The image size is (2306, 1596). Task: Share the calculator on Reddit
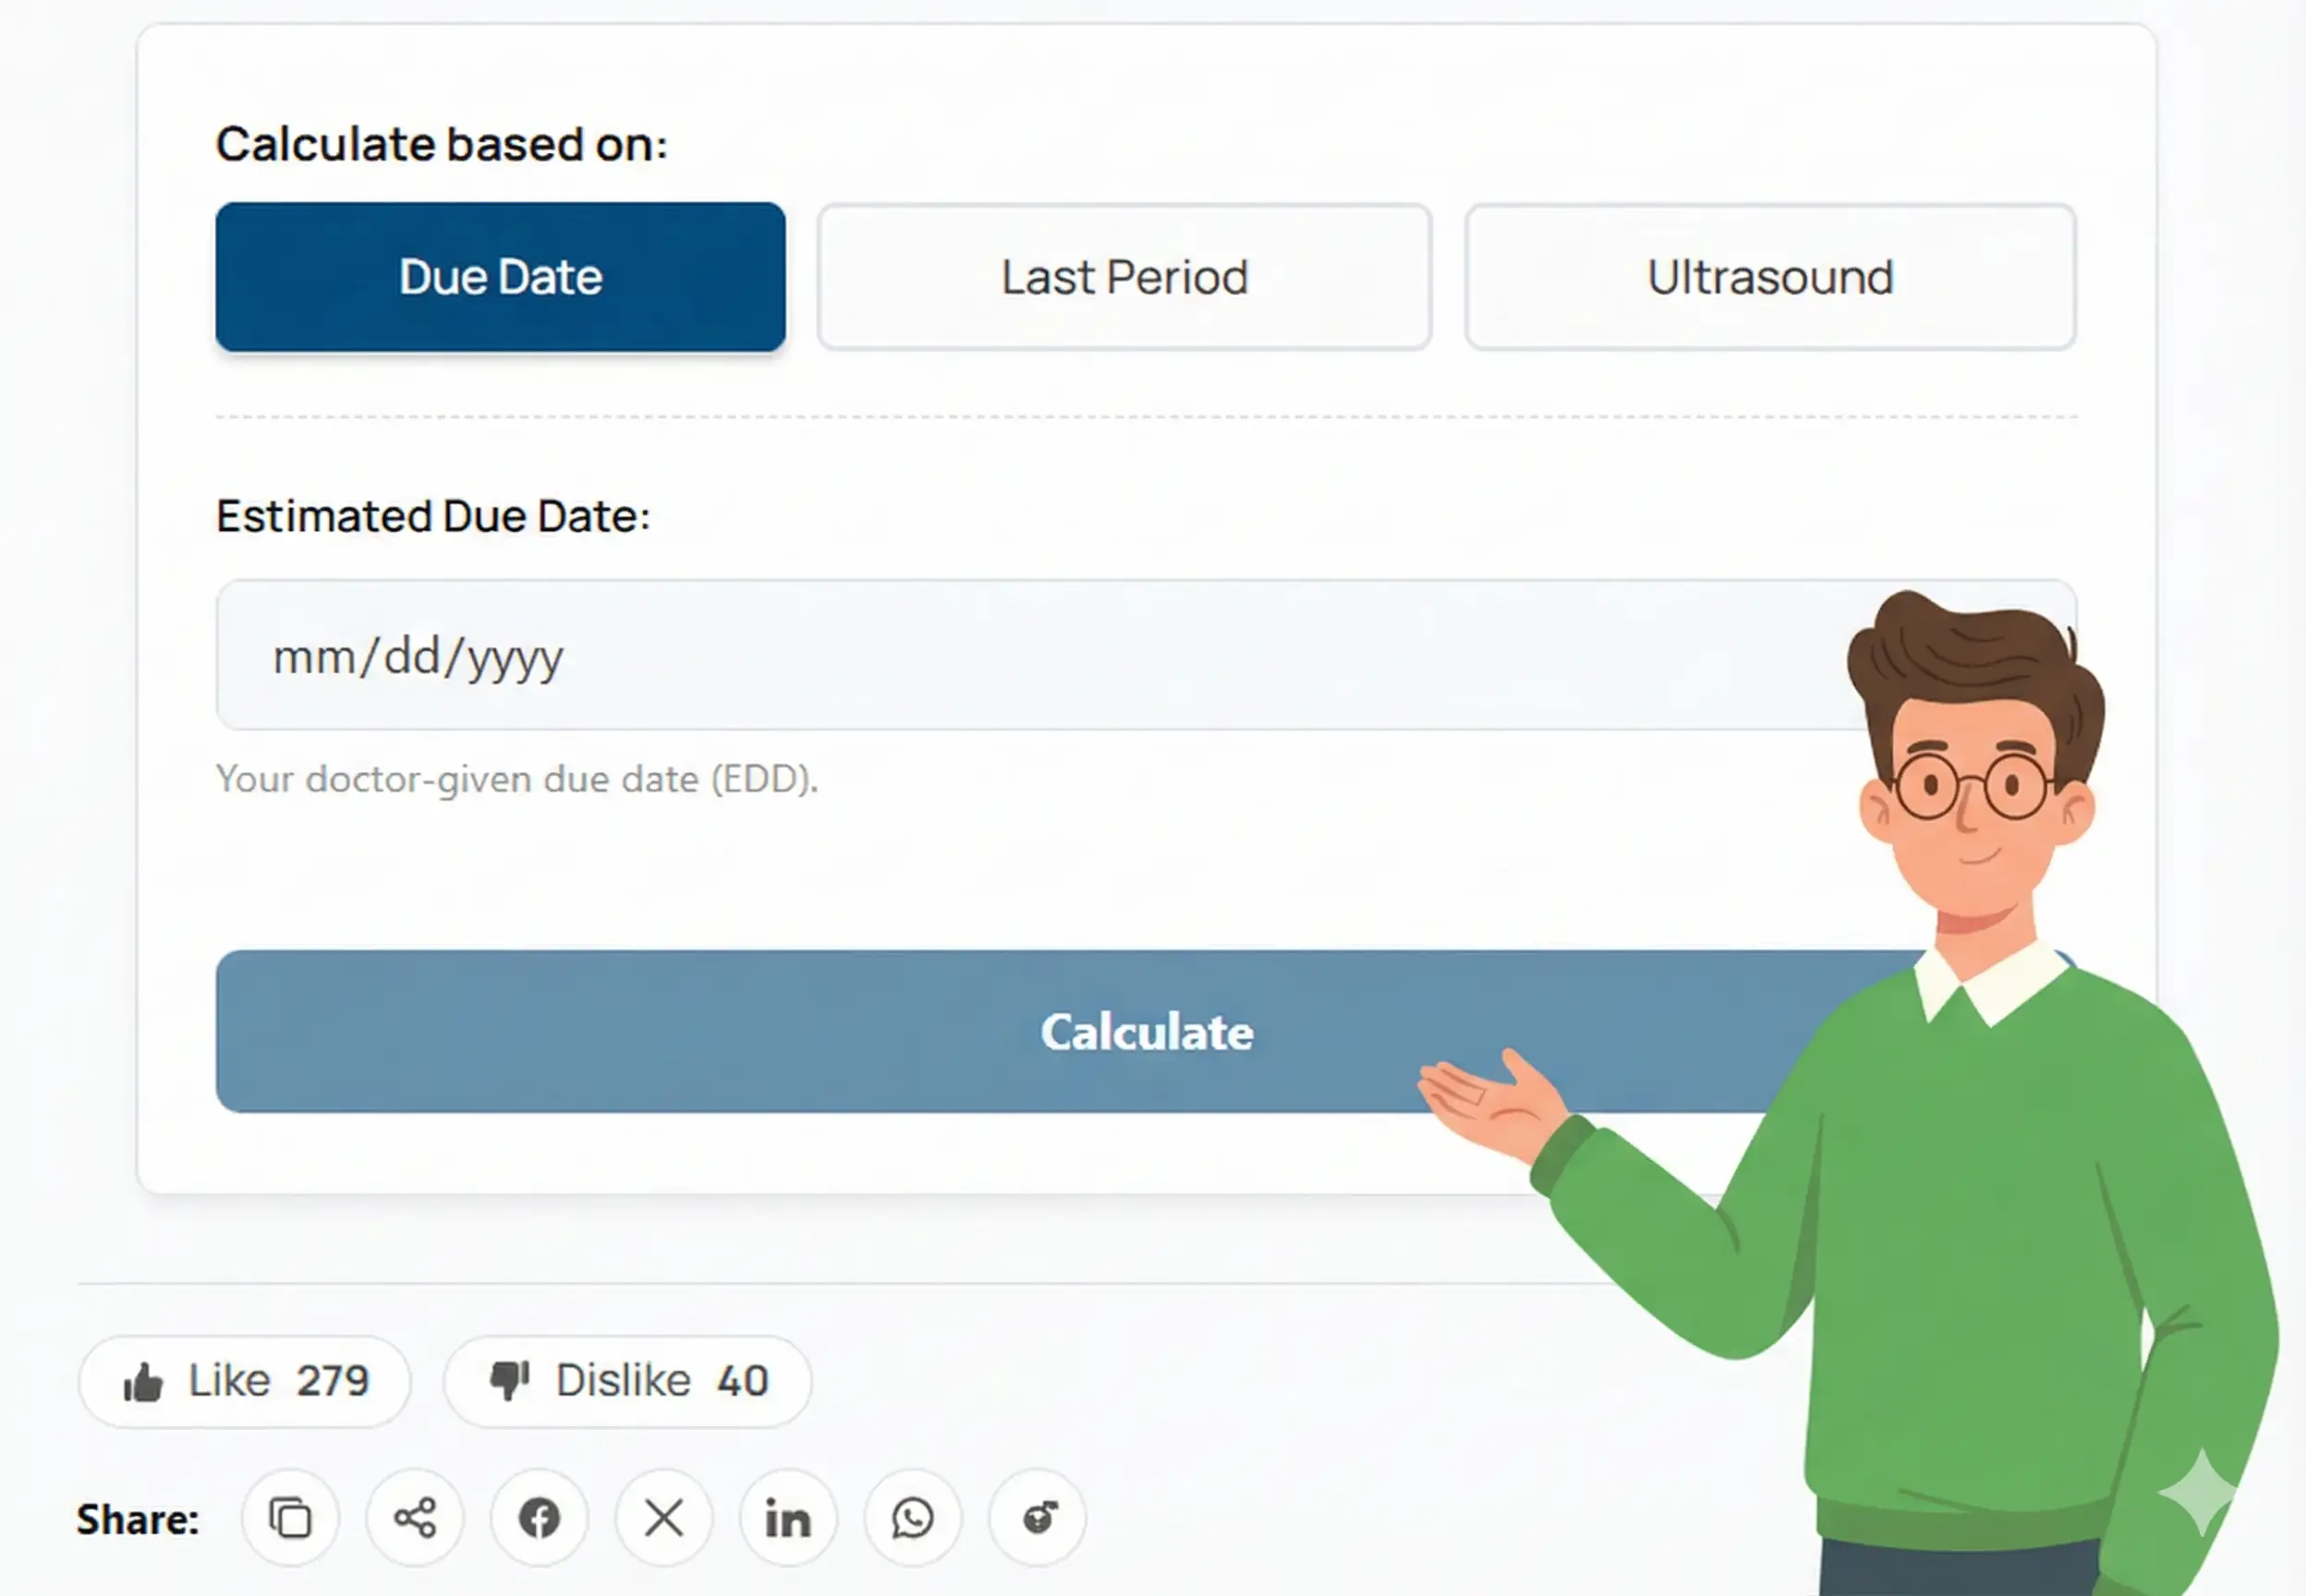pos(1037,1518)
